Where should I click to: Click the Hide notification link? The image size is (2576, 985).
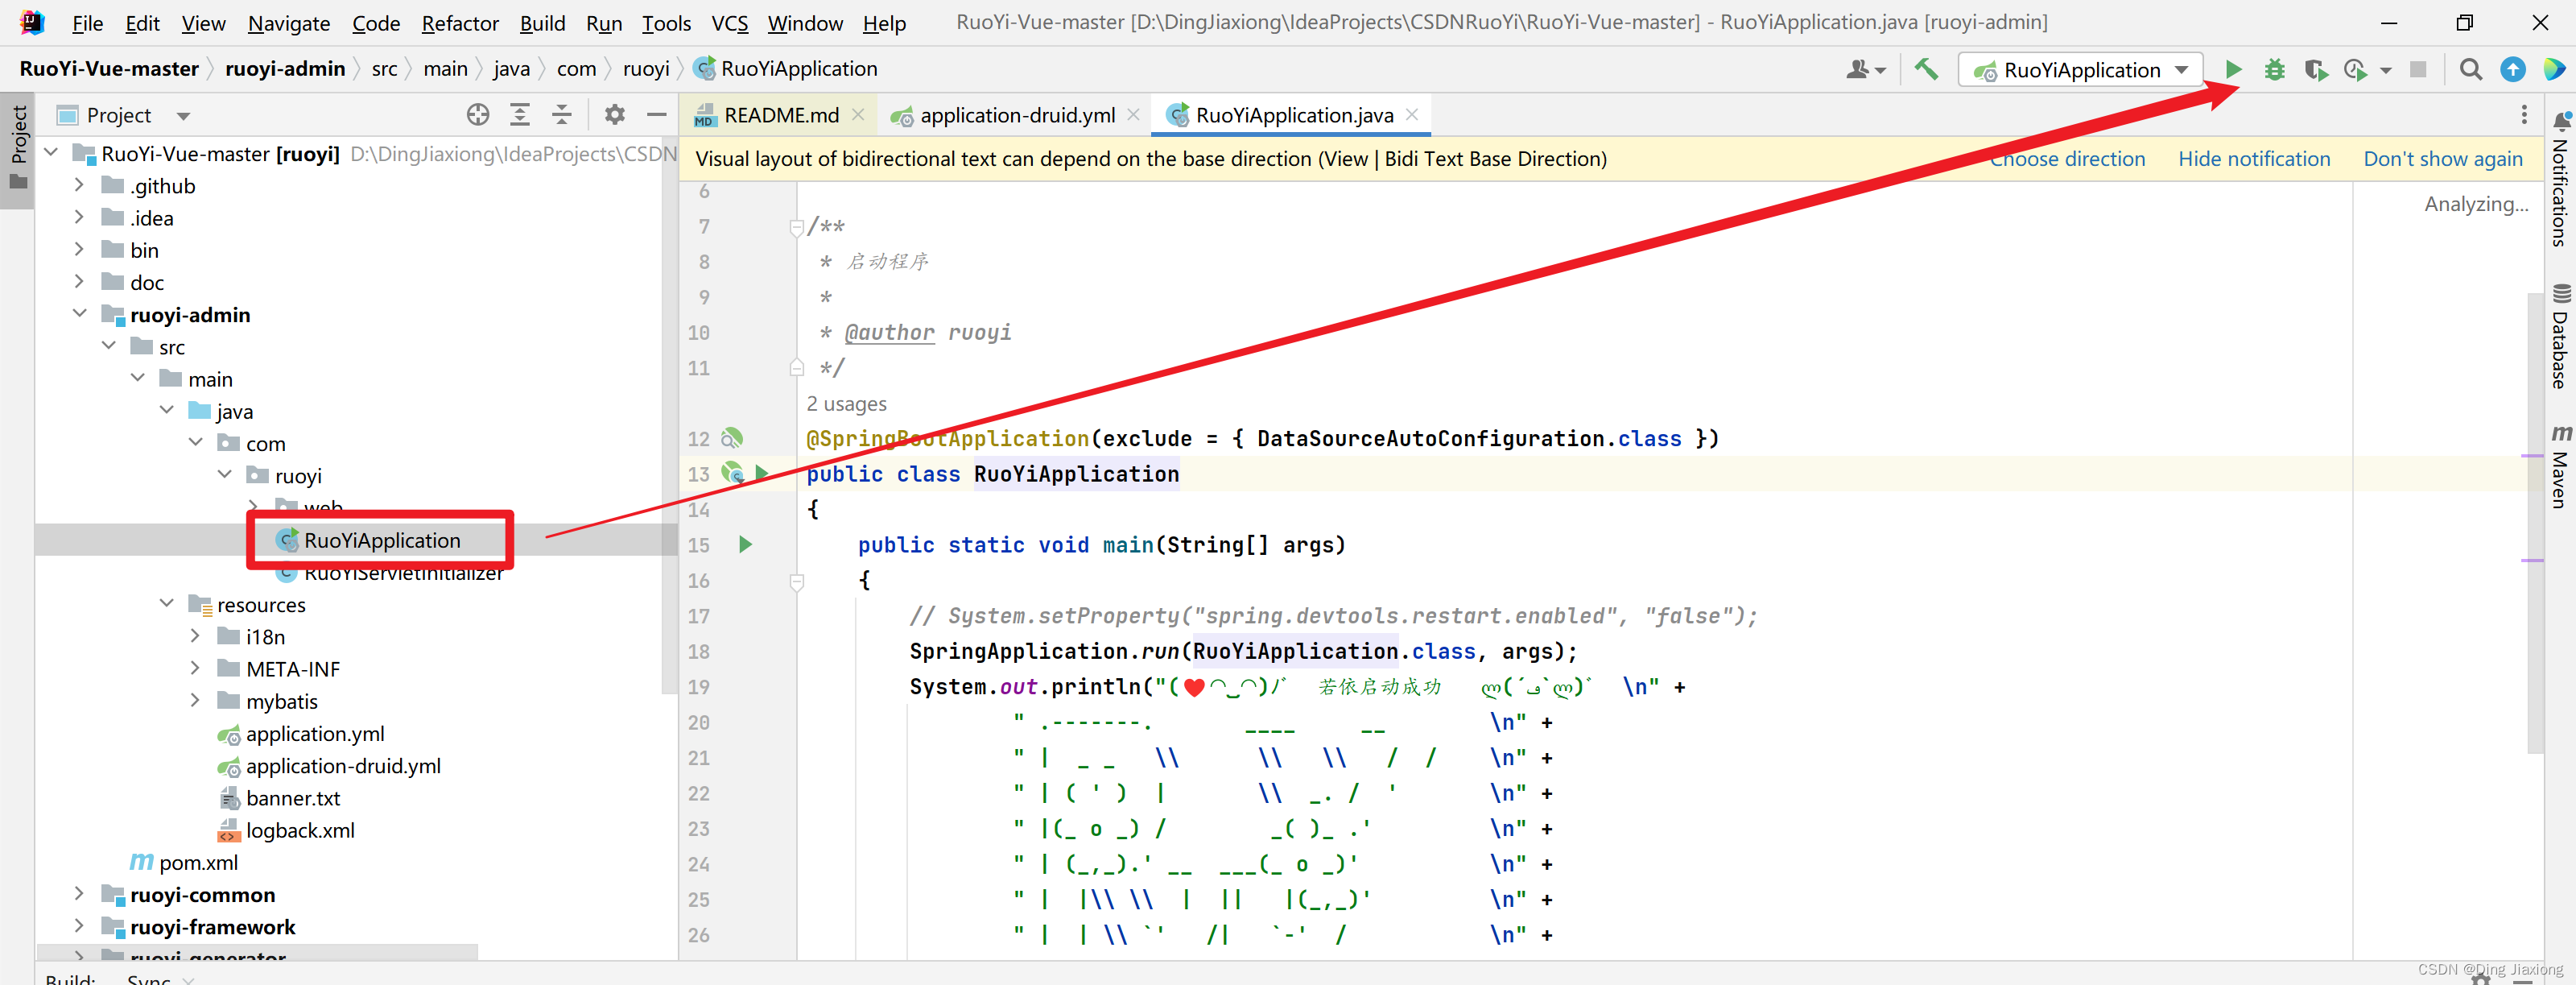coord(2253,159)
